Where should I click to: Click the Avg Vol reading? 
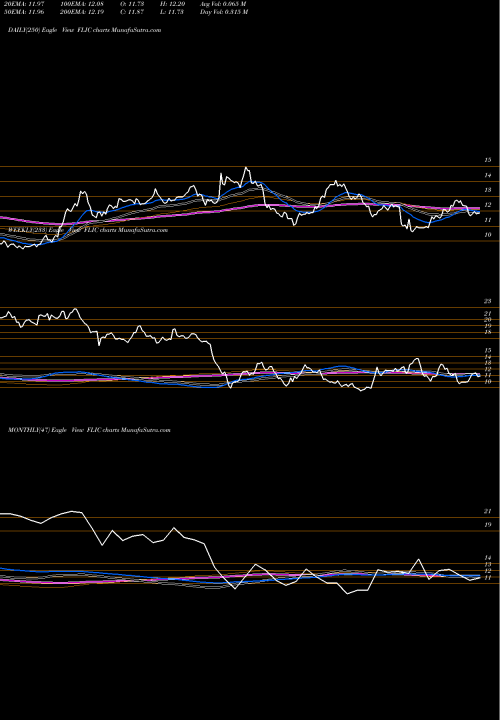tap(223, 3)
